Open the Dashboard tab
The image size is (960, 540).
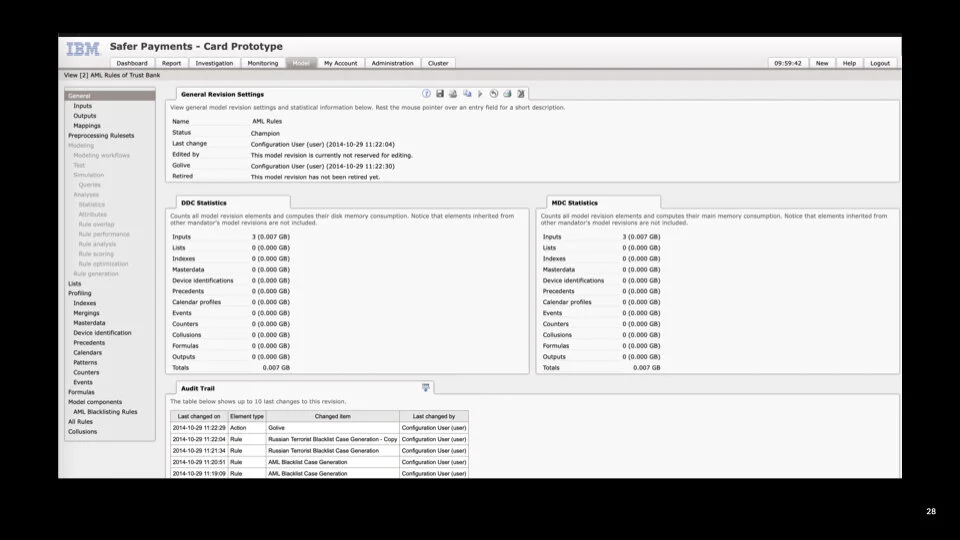point(132,63)
